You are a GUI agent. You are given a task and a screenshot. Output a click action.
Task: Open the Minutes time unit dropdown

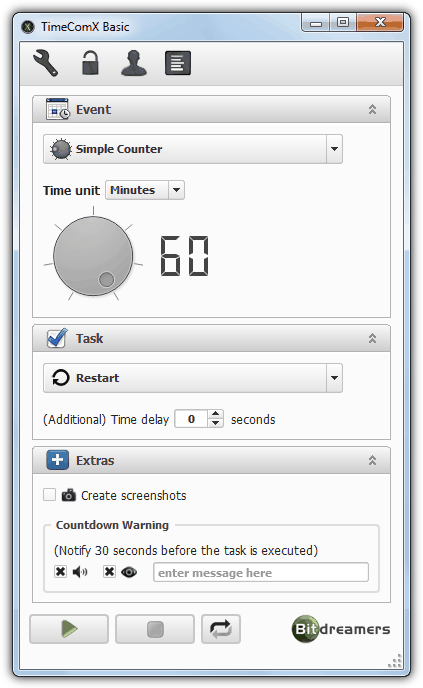coord(145,190)
